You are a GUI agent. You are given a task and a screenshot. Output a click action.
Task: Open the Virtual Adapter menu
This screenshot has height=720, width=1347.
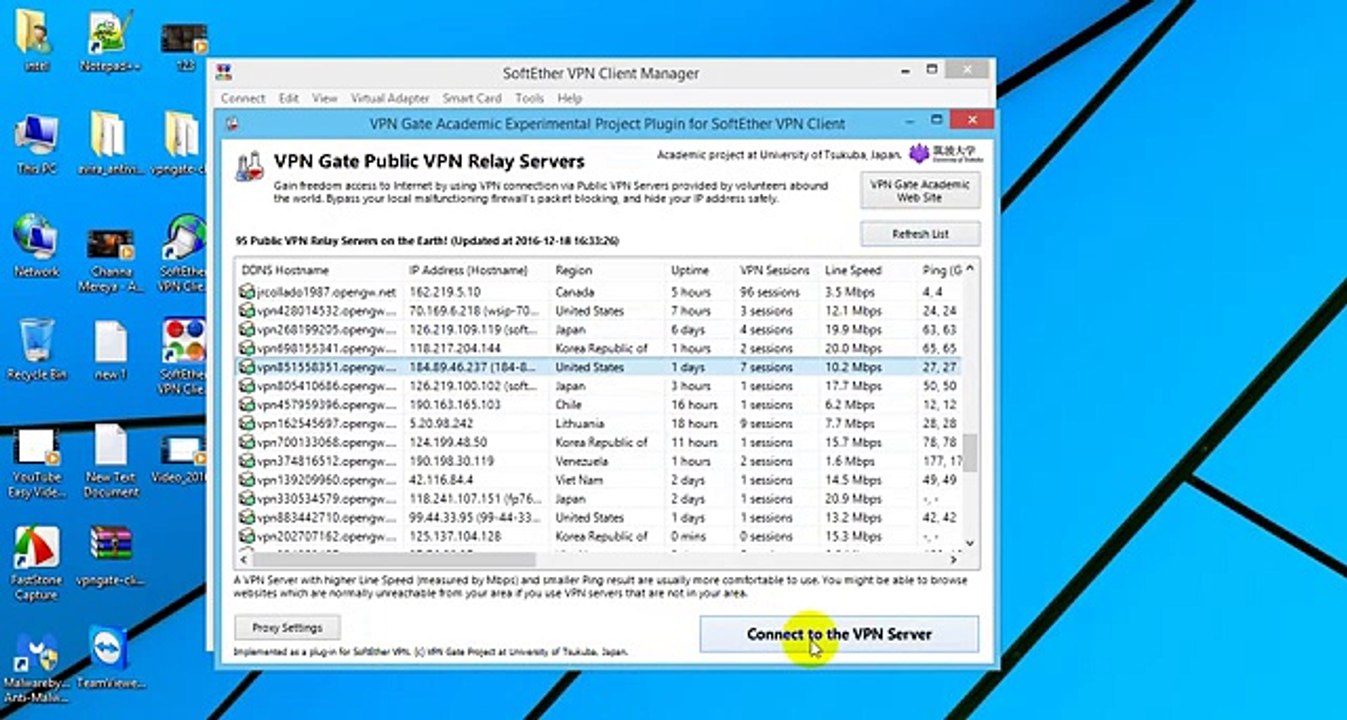click(390, 98)
